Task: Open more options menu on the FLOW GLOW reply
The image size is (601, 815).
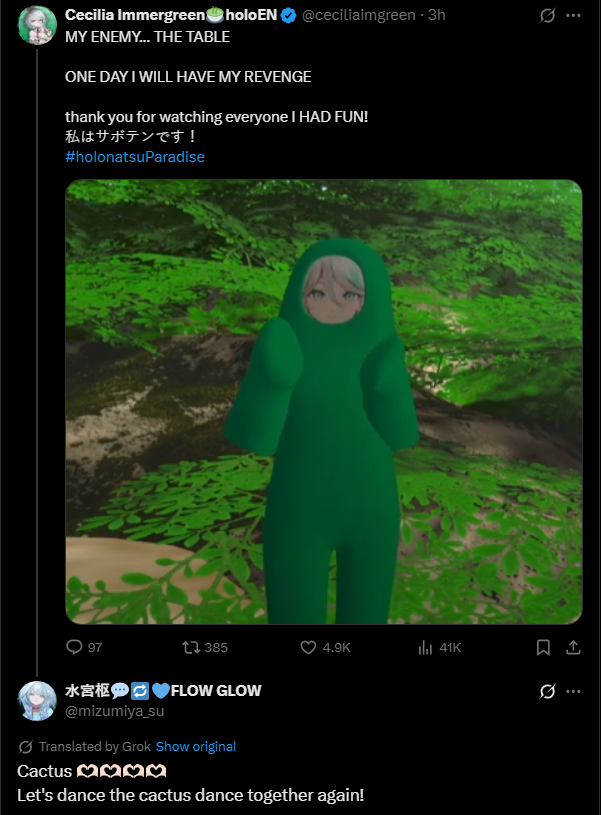Action: point(573,691)
